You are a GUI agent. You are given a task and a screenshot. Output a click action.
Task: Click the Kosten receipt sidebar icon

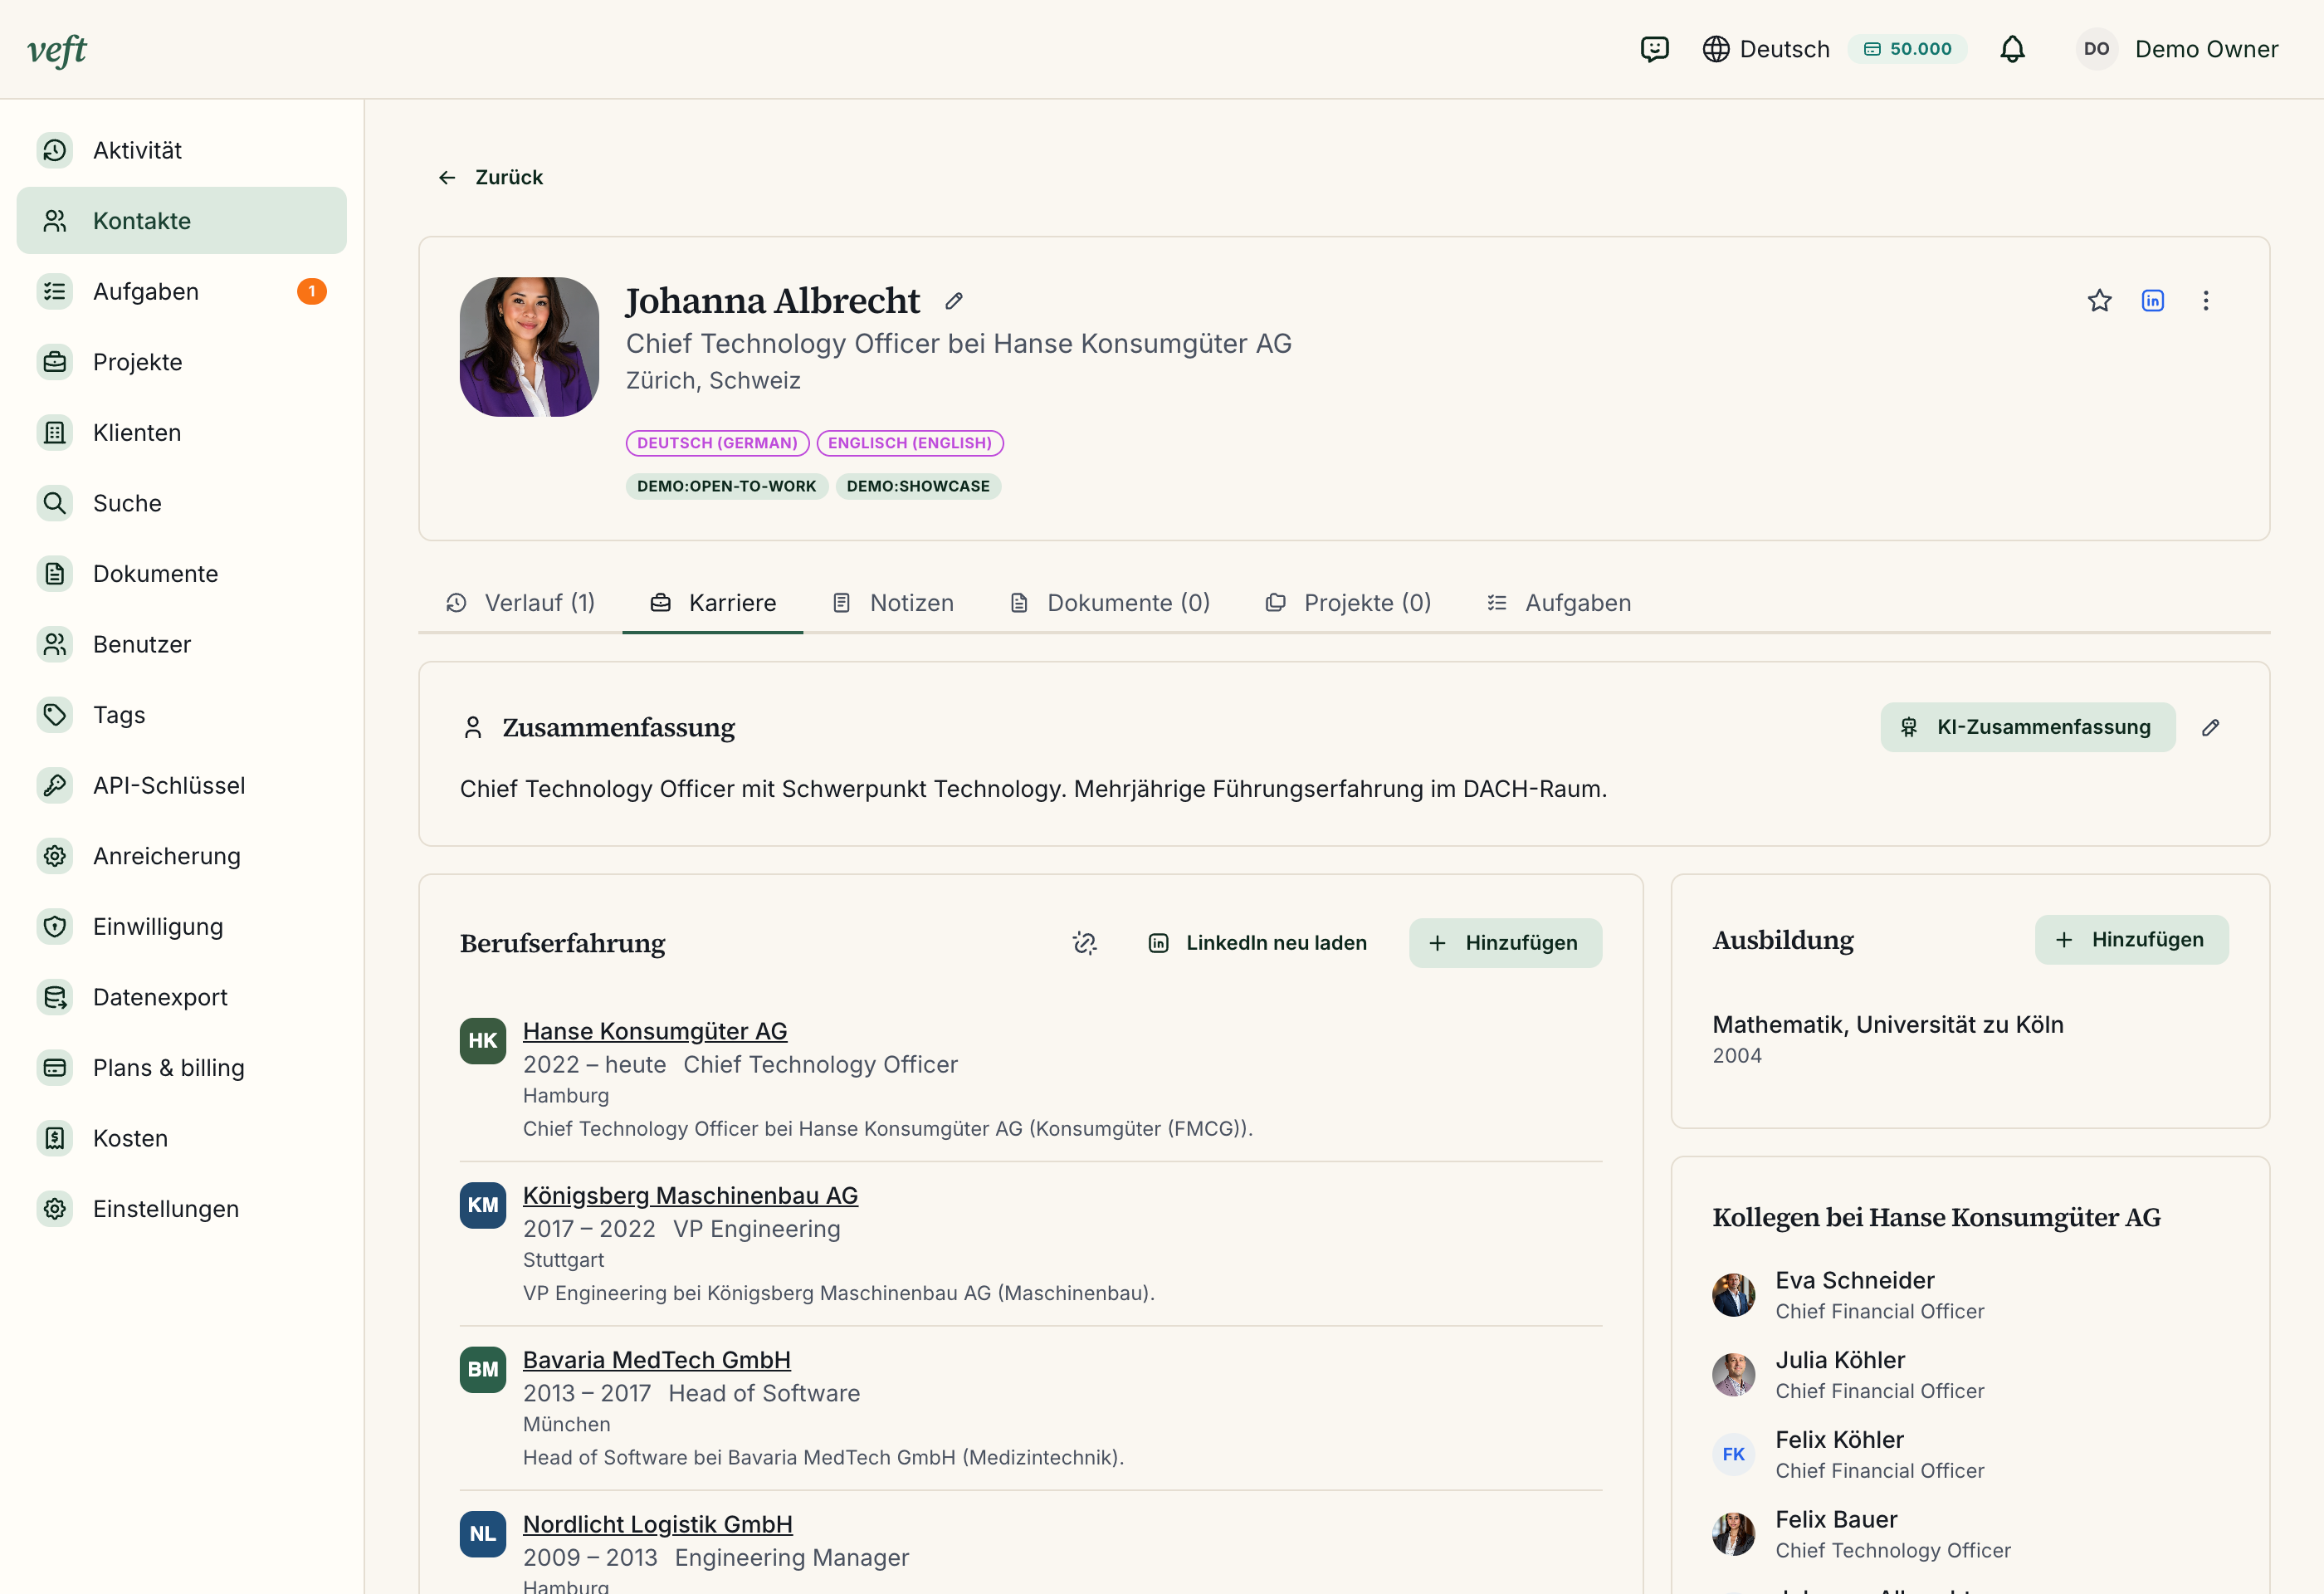click(x=55, y=1138)
